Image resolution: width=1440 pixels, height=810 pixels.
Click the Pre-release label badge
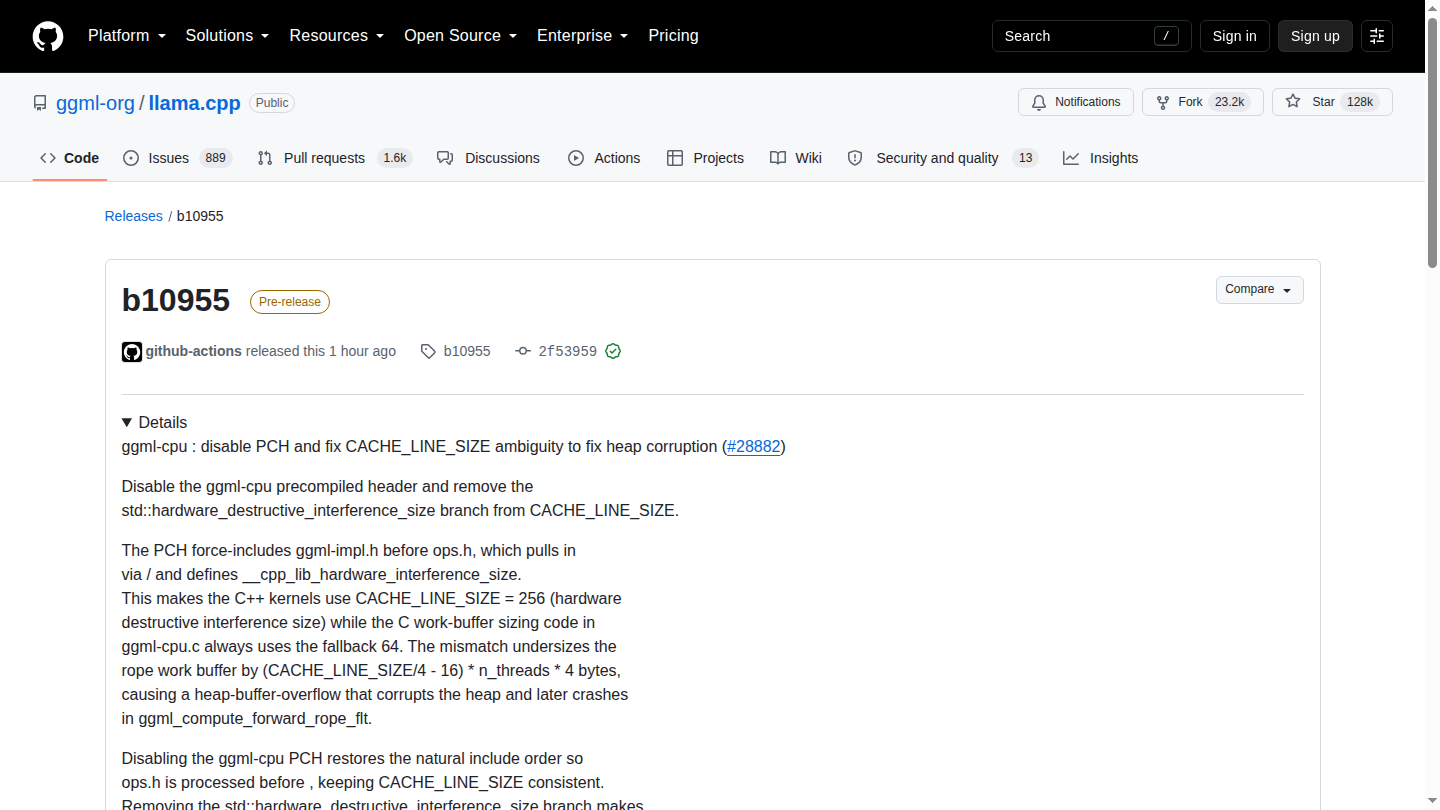click(290, 302)
